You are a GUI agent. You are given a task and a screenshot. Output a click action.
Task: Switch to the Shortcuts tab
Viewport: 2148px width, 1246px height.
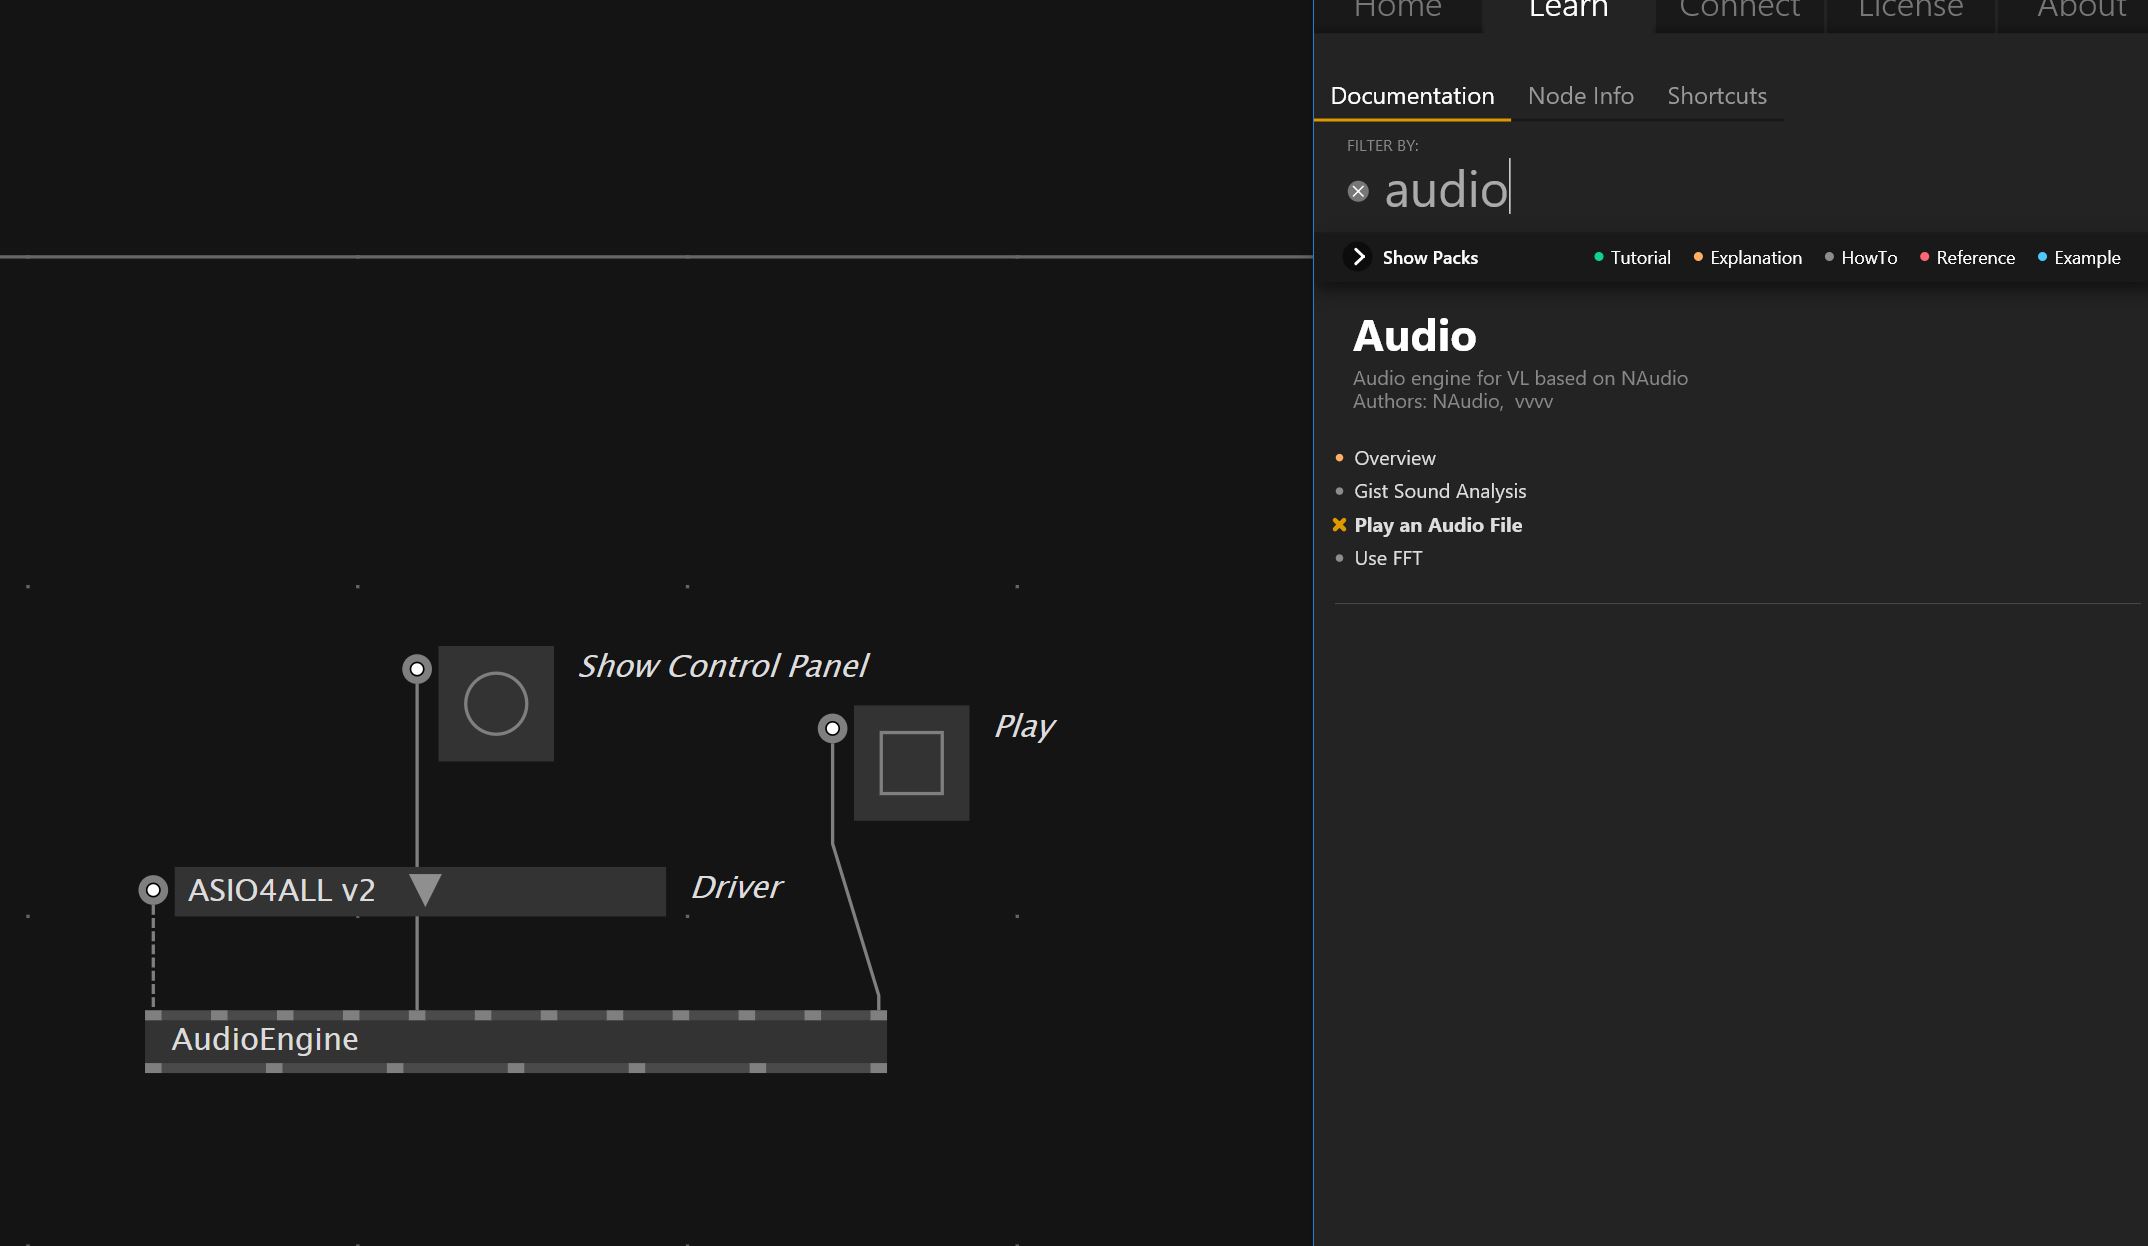tap(1716, 96)
